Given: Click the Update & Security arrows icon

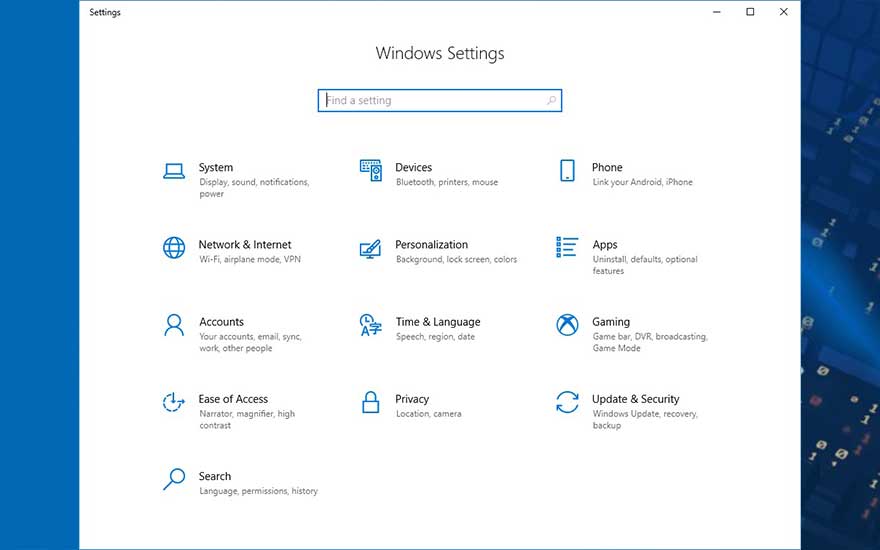Looking at the screenshot, I should pos(567,402).
